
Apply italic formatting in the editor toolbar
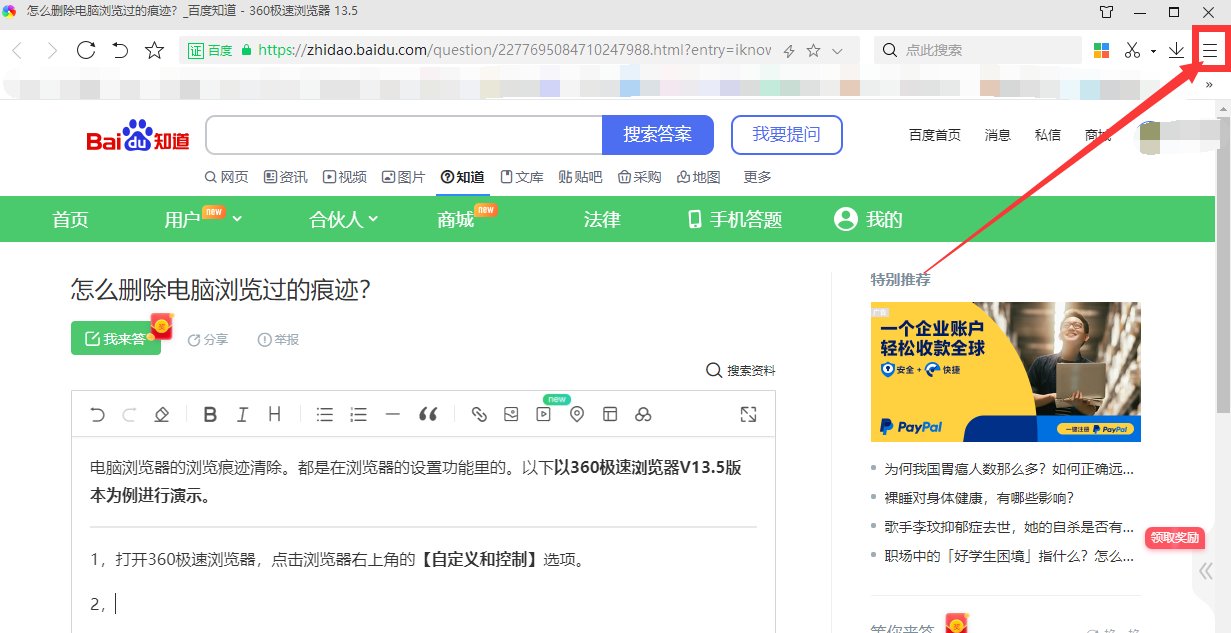240,413
